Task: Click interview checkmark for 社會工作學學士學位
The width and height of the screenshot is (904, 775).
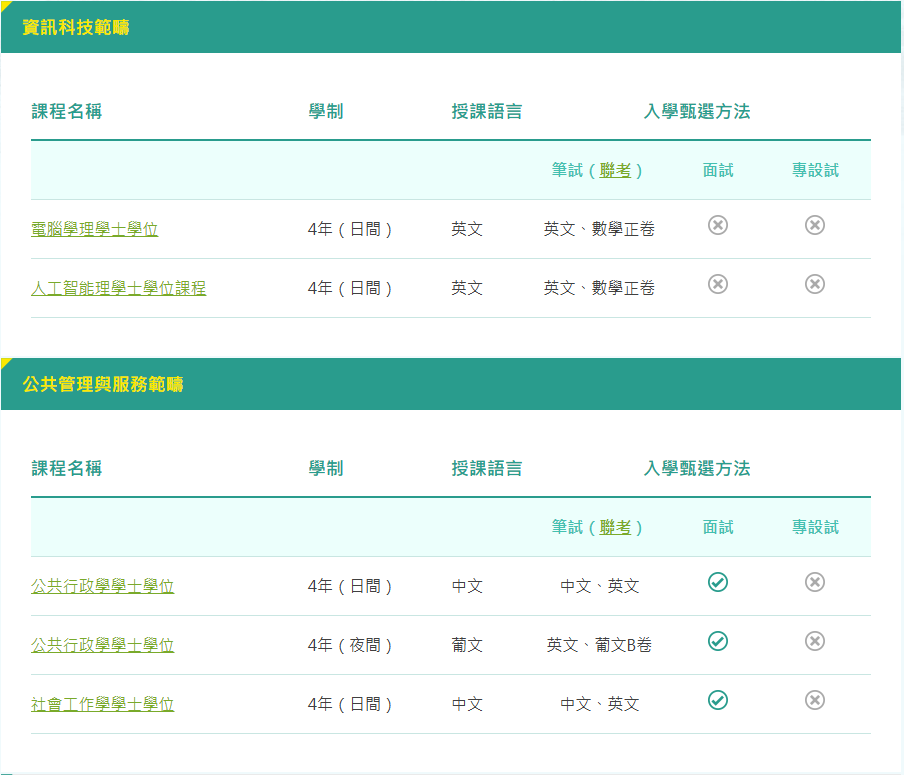Action: [x=717, y=700]
